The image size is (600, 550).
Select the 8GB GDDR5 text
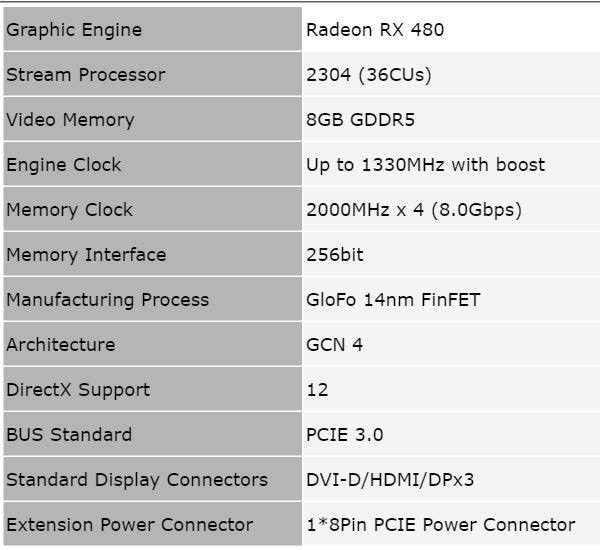click(x=361, y=120)
